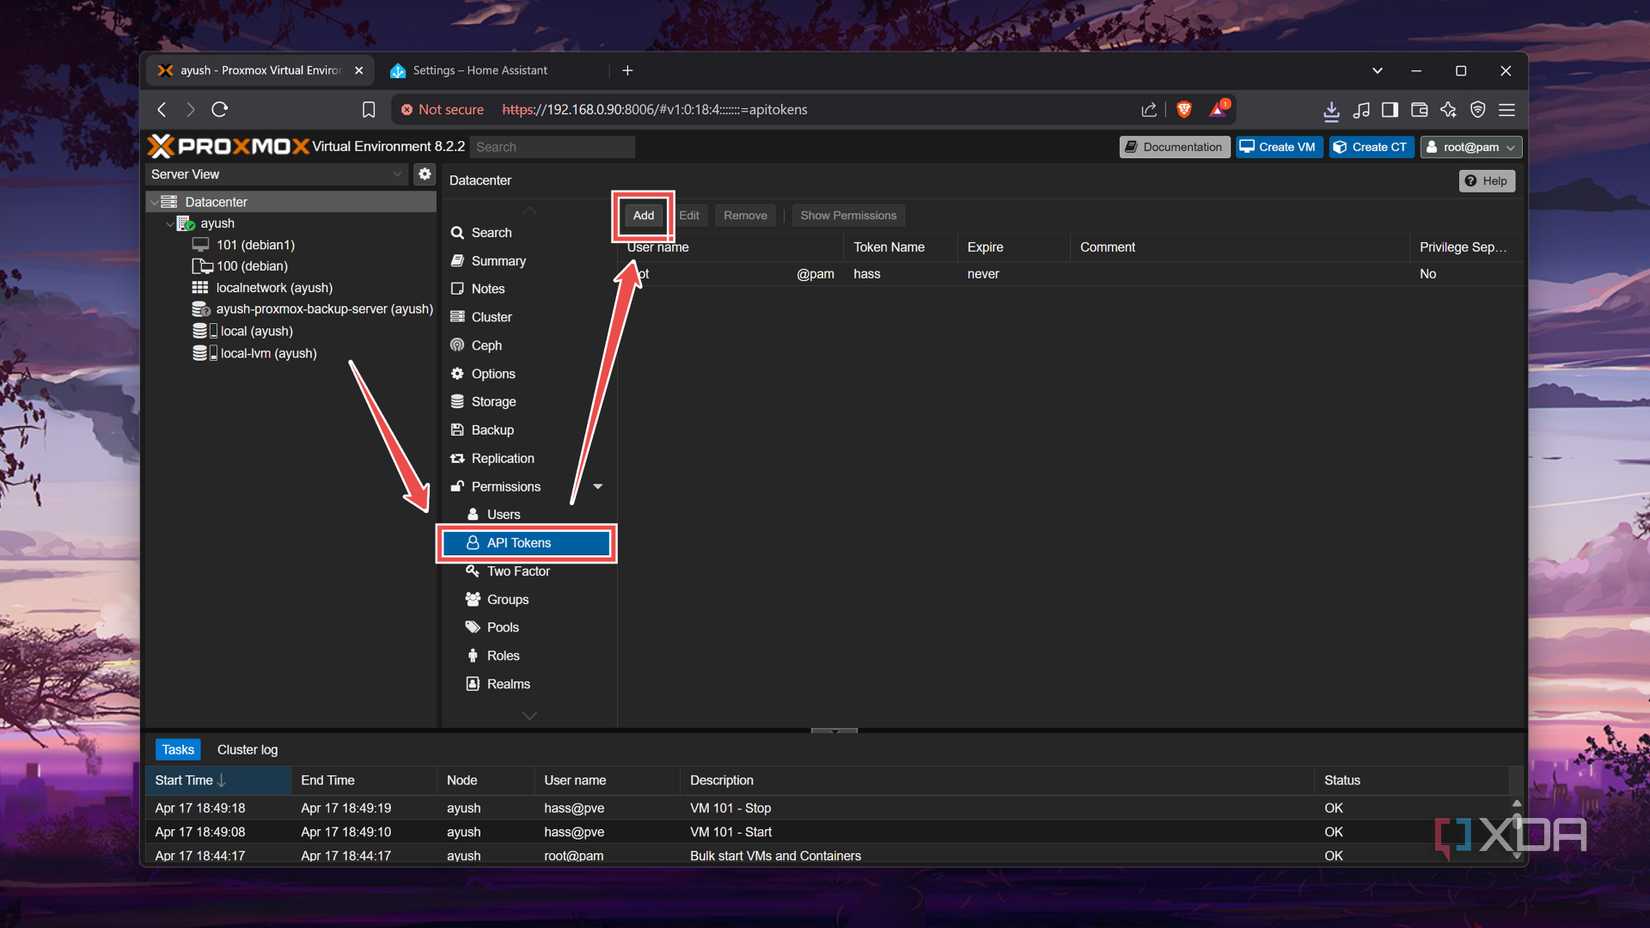
Task: Open Two Factor authentication settings
Action: pyautogui.click(x=517, y=570)
